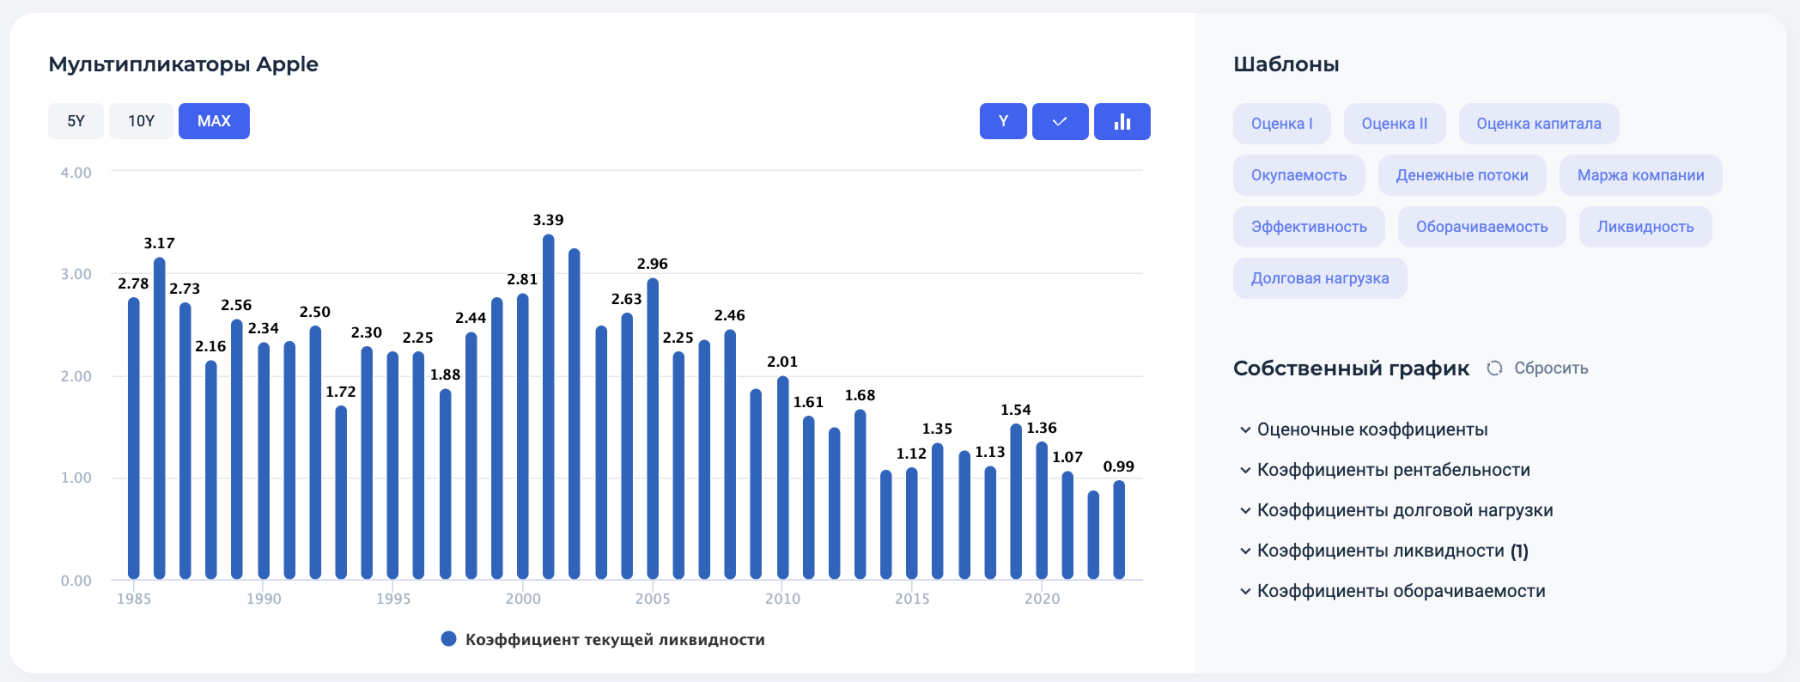Viewport: 1800px width, 682px height.
Task: Expand Коэффициенты рентабельности section
Action: coord(1385,470)
